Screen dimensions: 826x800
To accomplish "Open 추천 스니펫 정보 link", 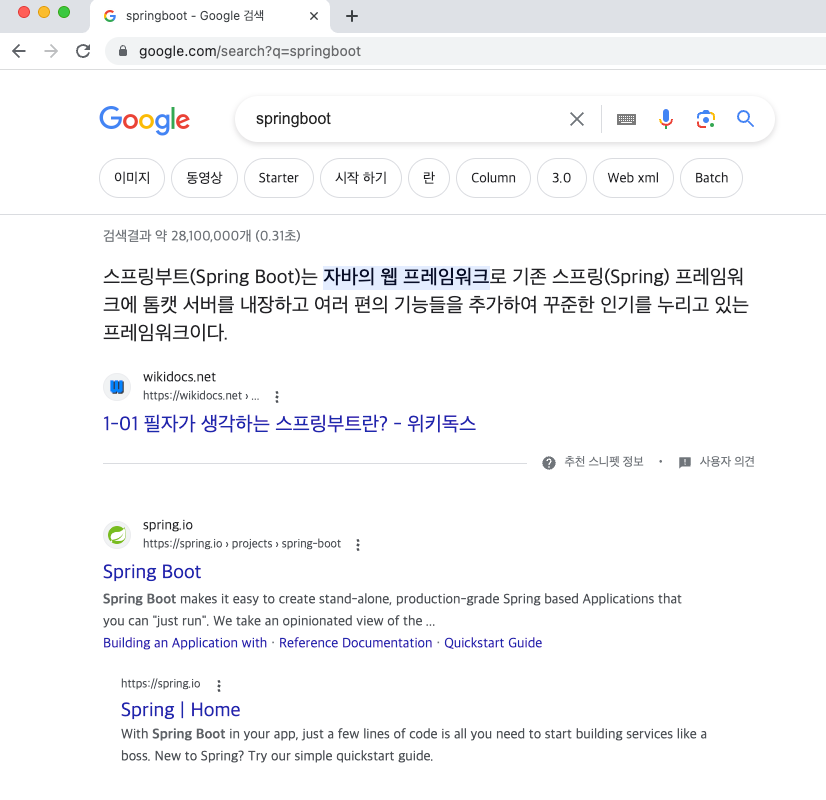I will tap(604, 462).
